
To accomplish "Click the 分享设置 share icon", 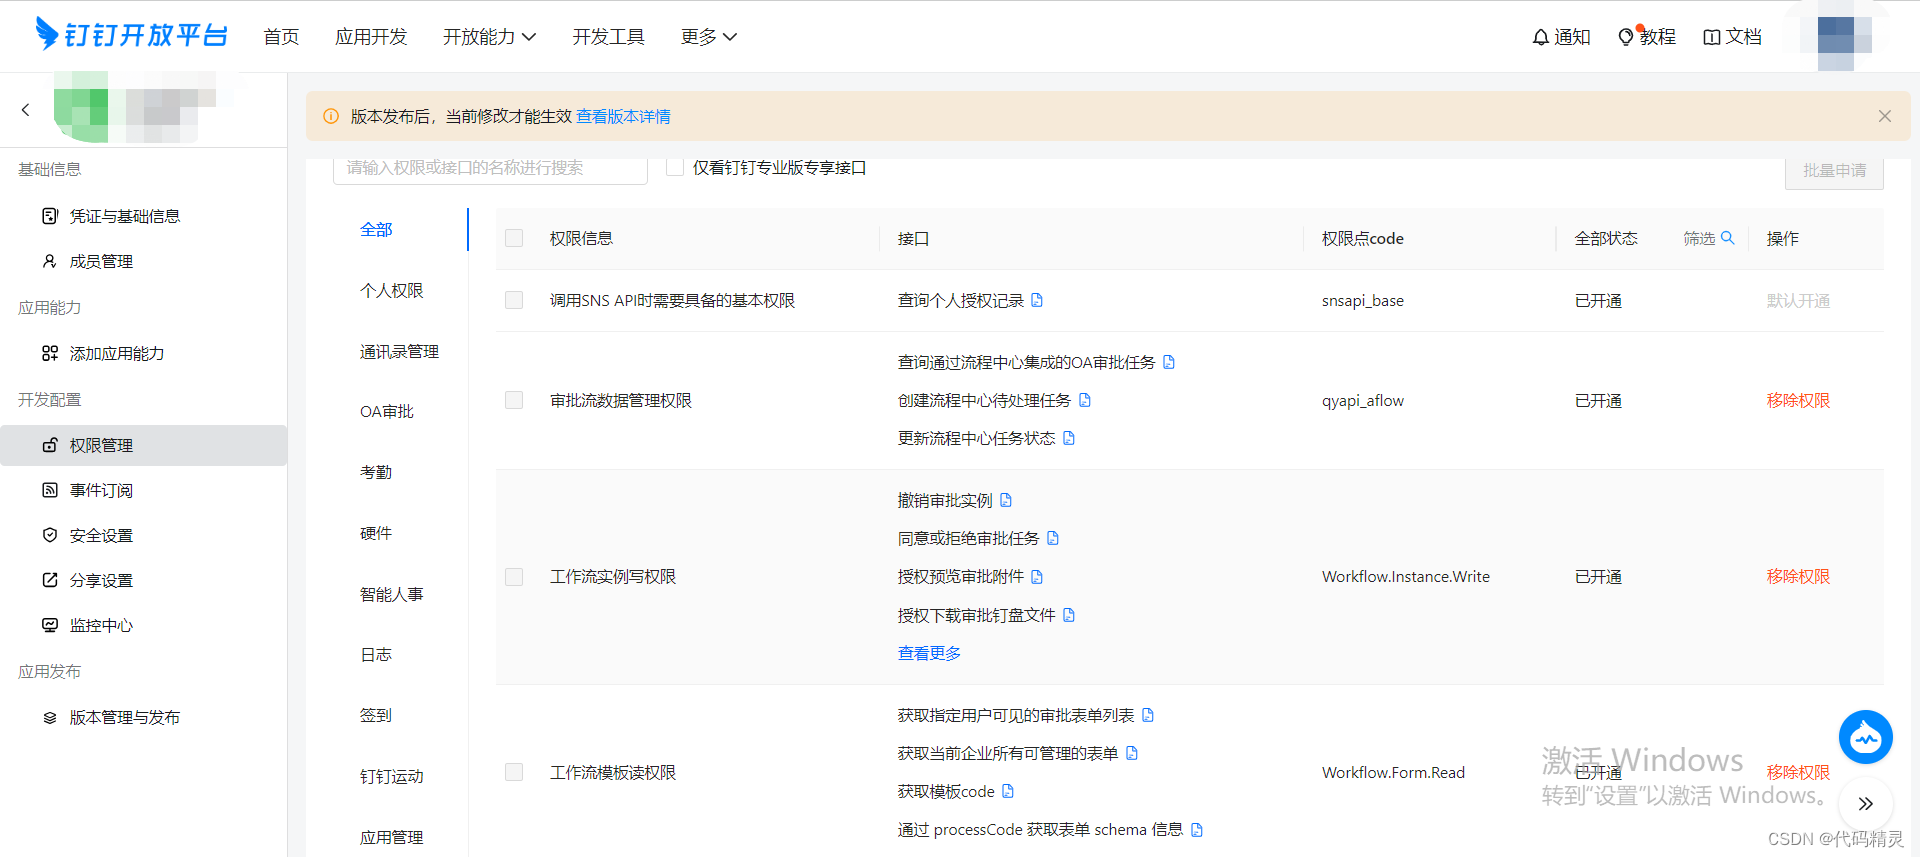I will click(50, 580).
